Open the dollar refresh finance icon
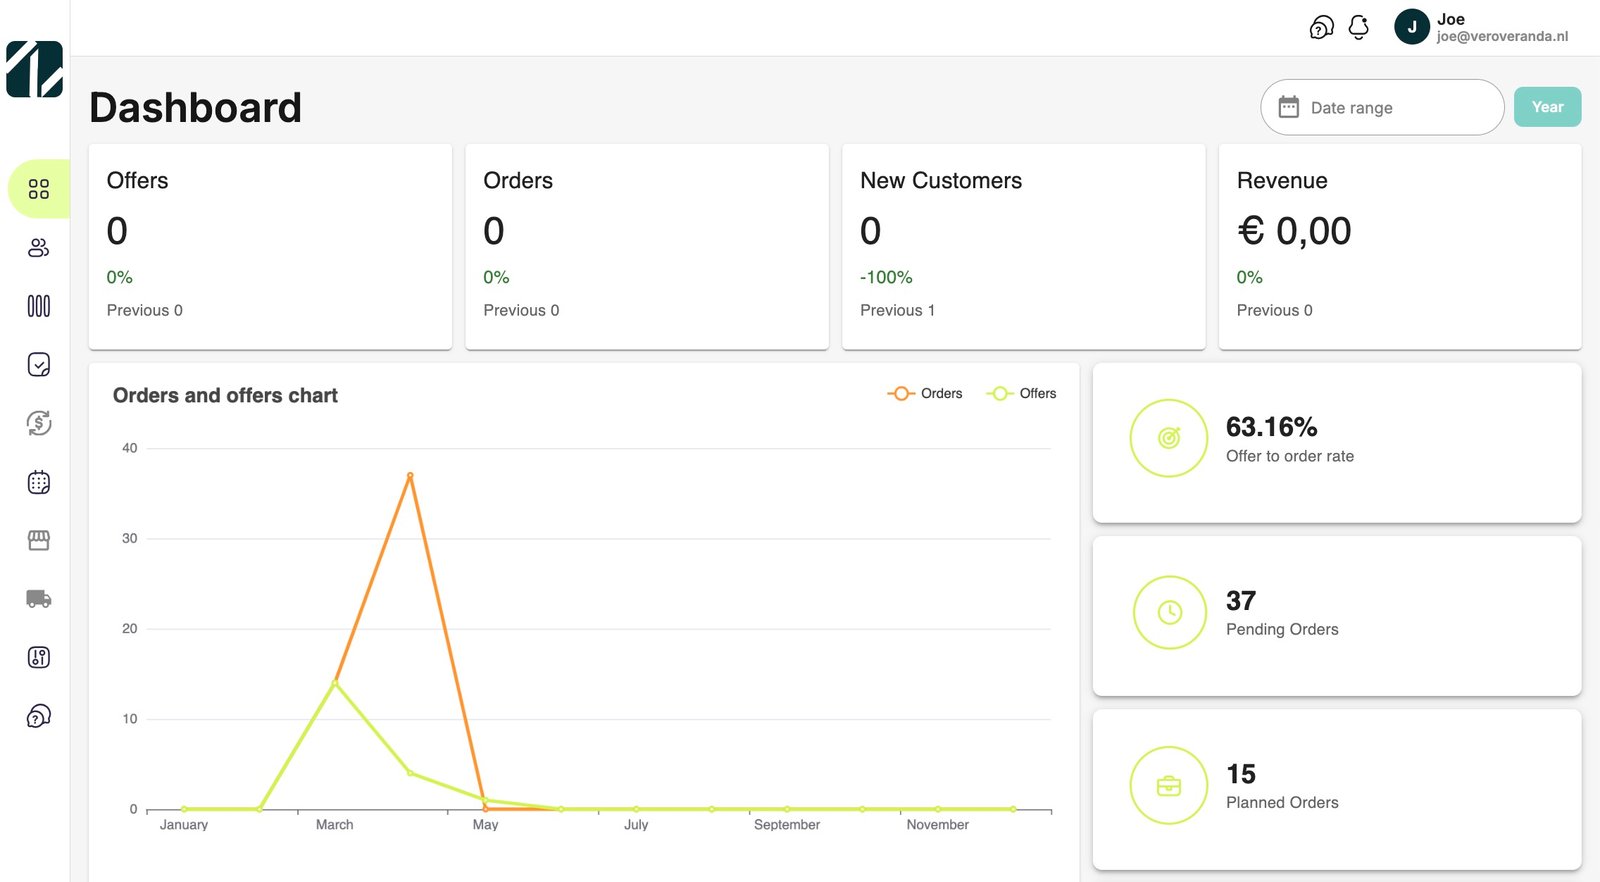 (x=39, y=423)
